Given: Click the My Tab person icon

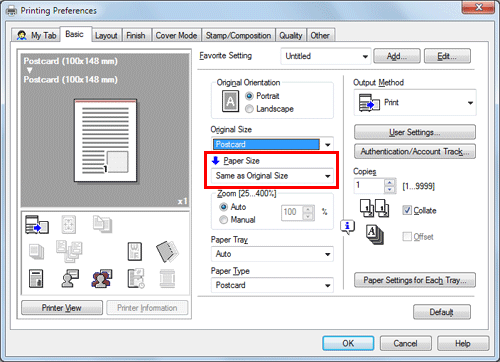Looking at the screenshot, I should [22, 35].
